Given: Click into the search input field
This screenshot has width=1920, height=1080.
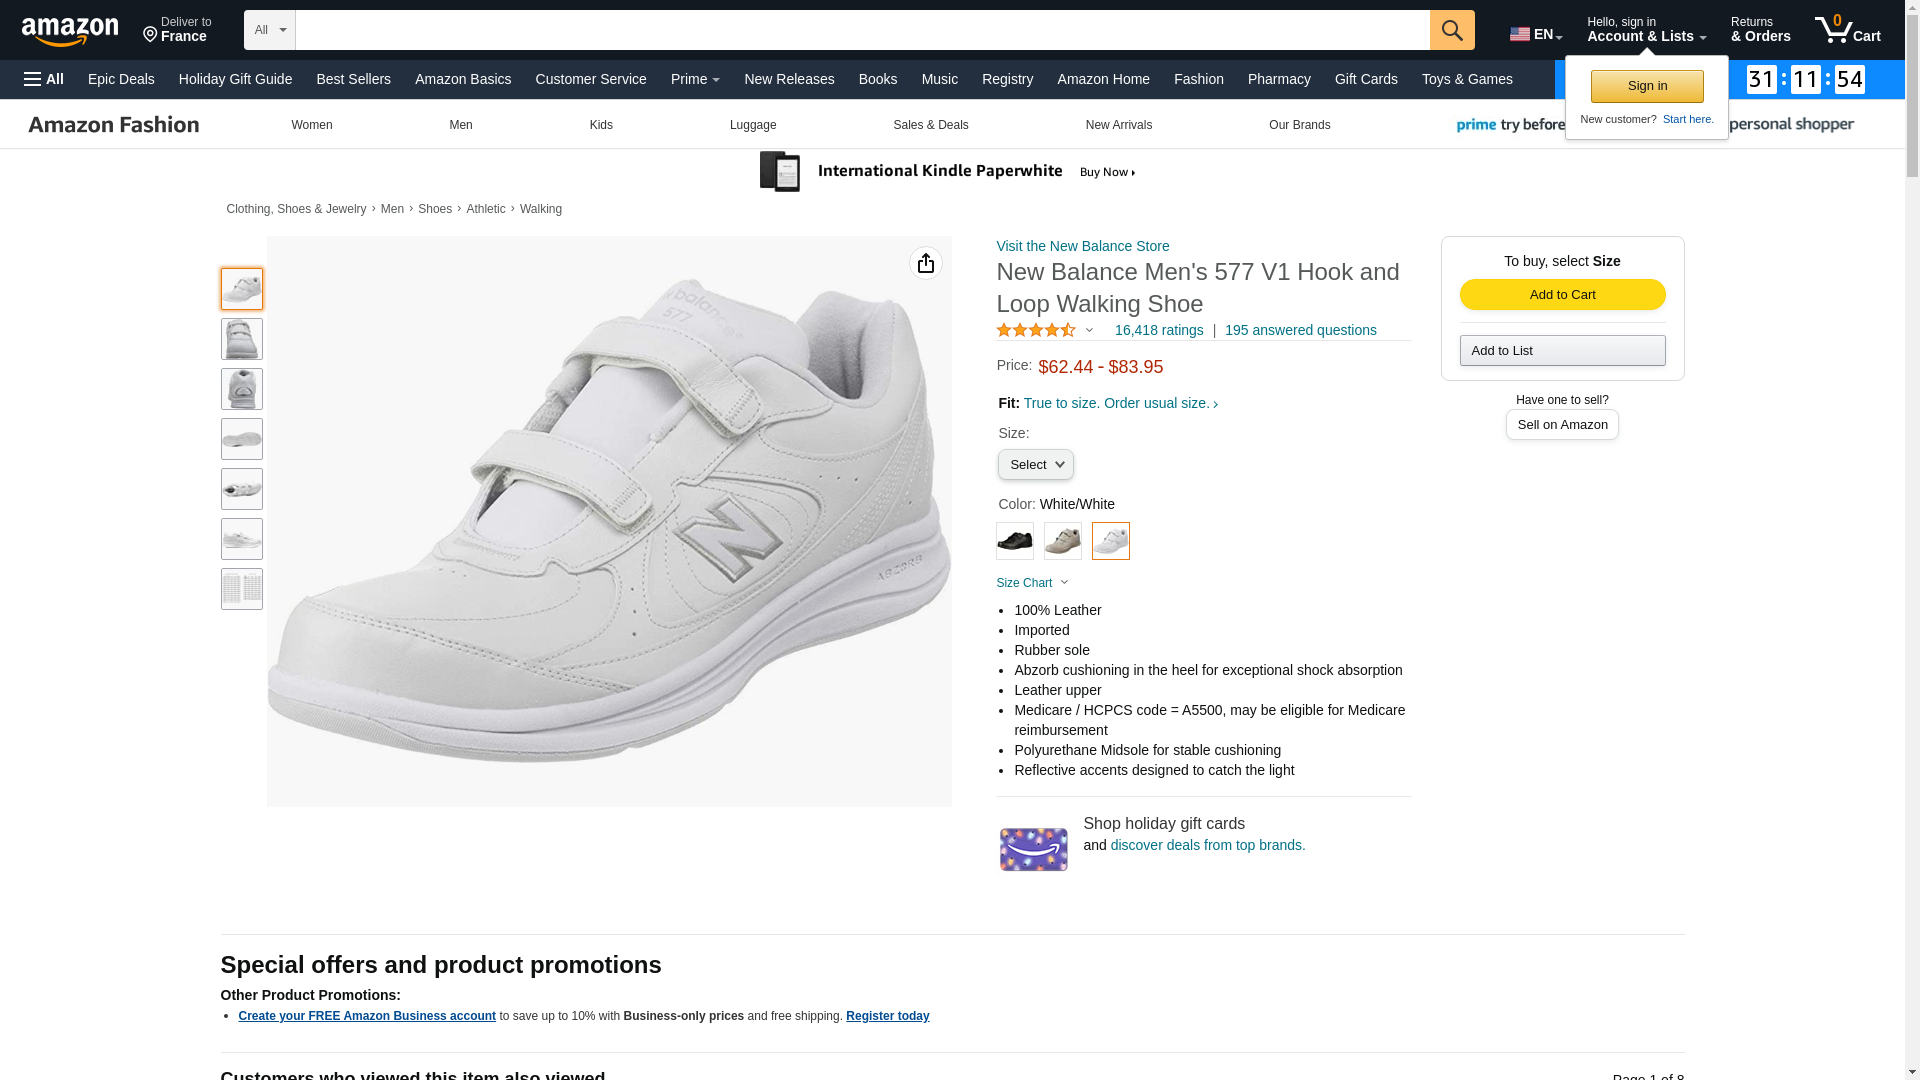Looking at the screenshot, I should (862, 30).
